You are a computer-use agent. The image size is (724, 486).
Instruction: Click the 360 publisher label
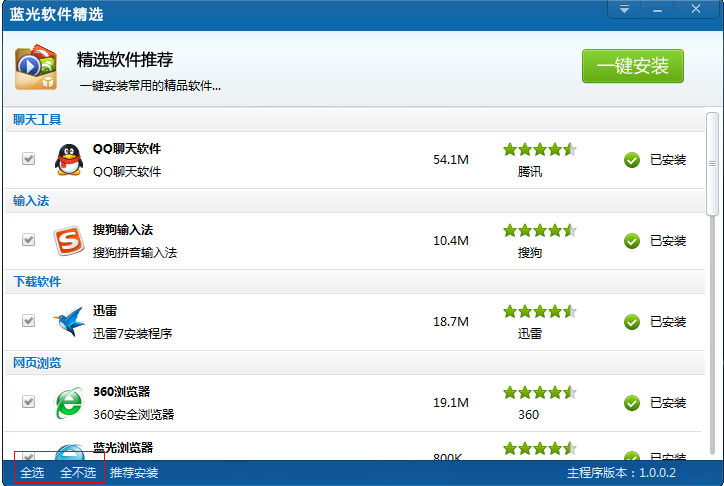[x=528, y=414]
